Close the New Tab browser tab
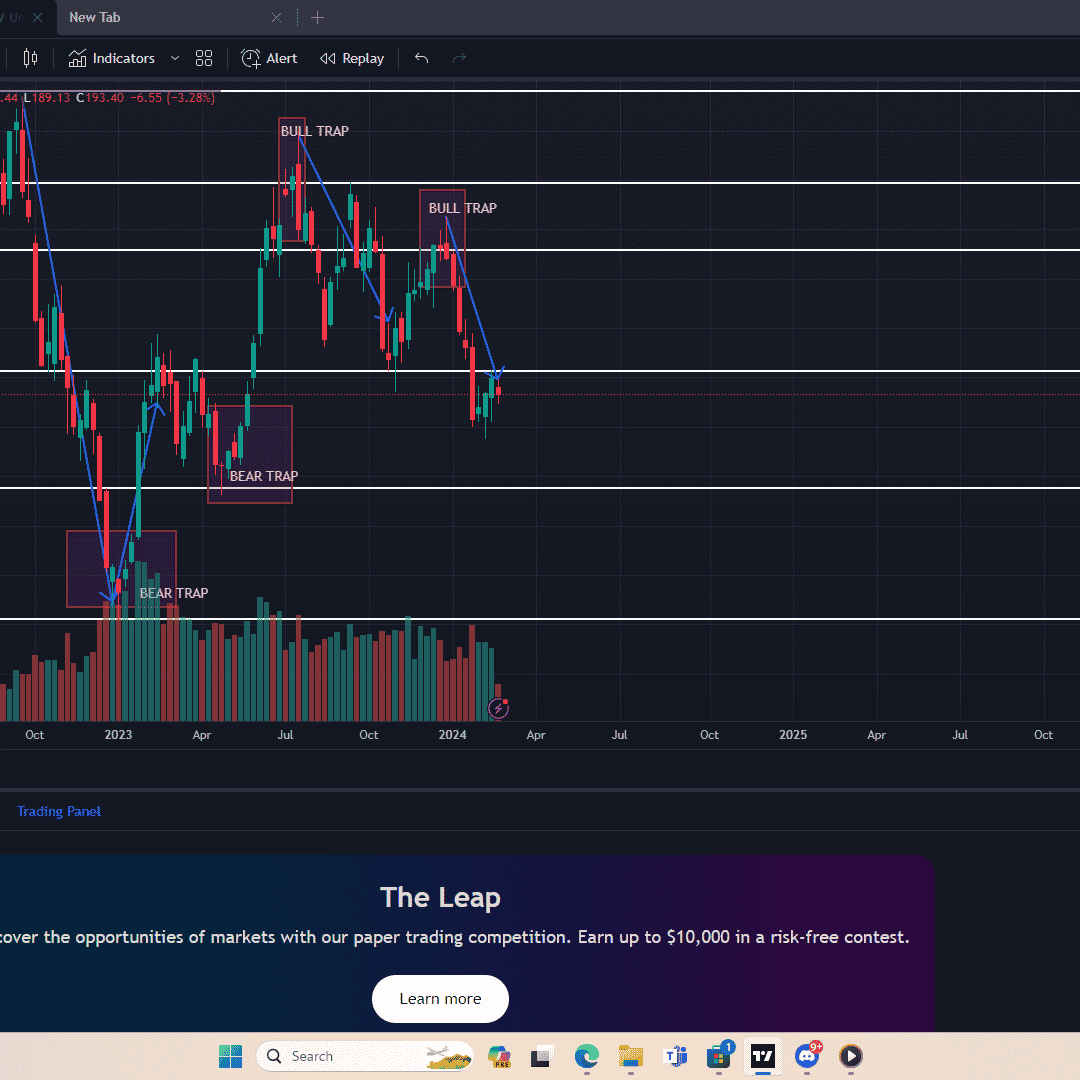This screenshot has width=1080, height=1080. coord(277,17)
